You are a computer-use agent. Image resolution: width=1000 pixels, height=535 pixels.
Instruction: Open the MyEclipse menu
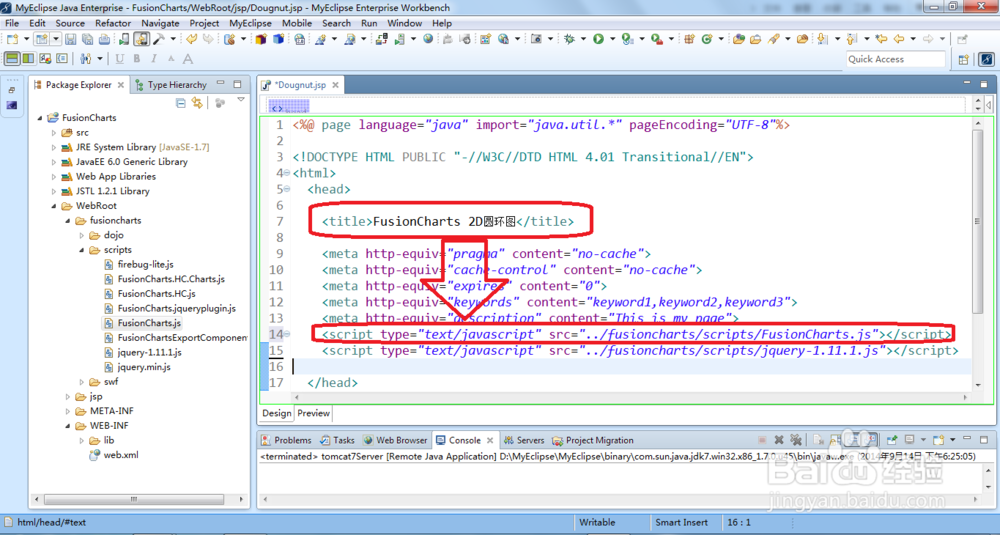point(250,23)
